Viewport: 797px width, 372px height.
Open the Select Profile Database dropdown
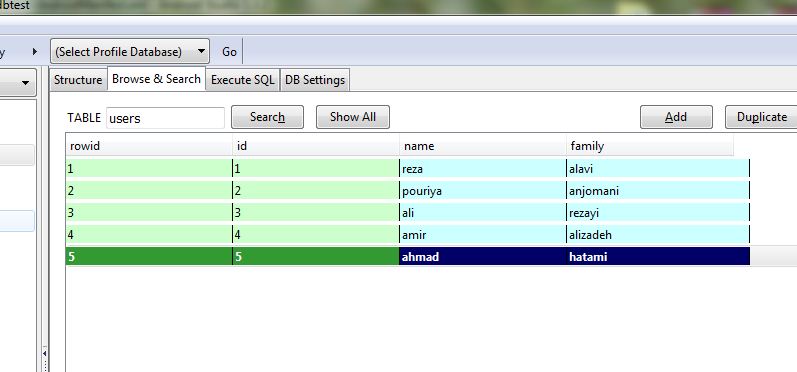130,51
